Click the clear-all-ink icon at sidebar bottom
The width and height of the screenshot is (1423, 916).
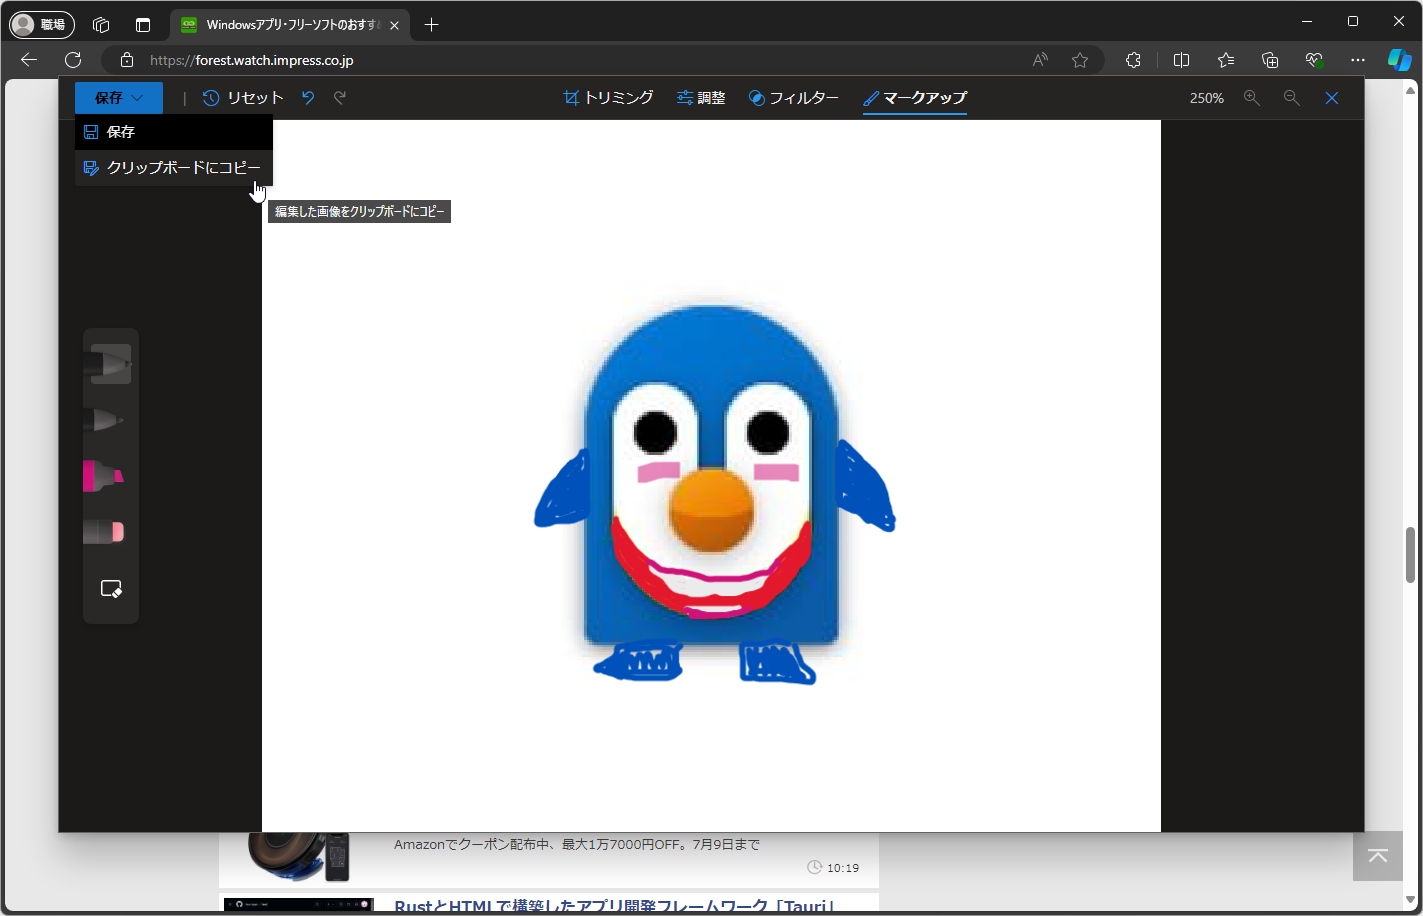click(110, 588)
